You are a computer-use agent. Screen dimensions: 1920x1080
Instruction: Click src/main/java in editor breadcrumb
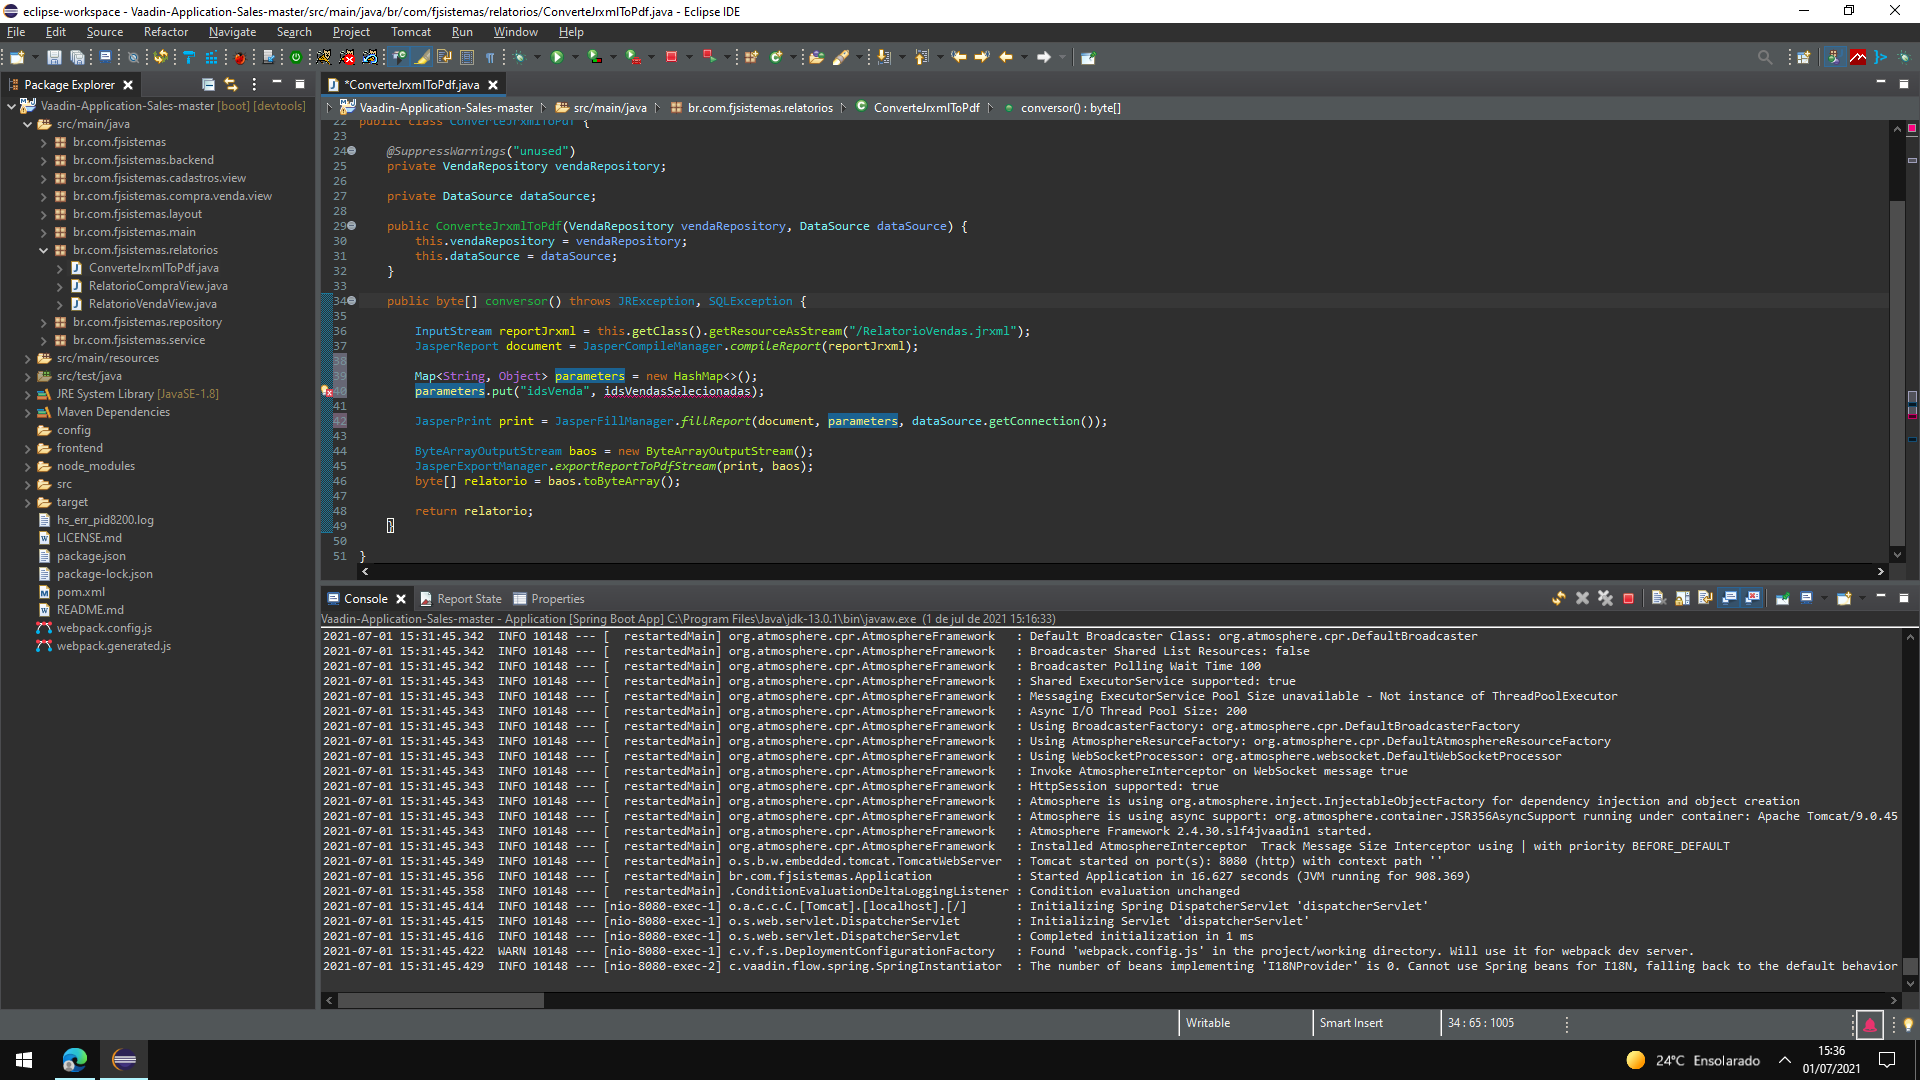[610, 108]
